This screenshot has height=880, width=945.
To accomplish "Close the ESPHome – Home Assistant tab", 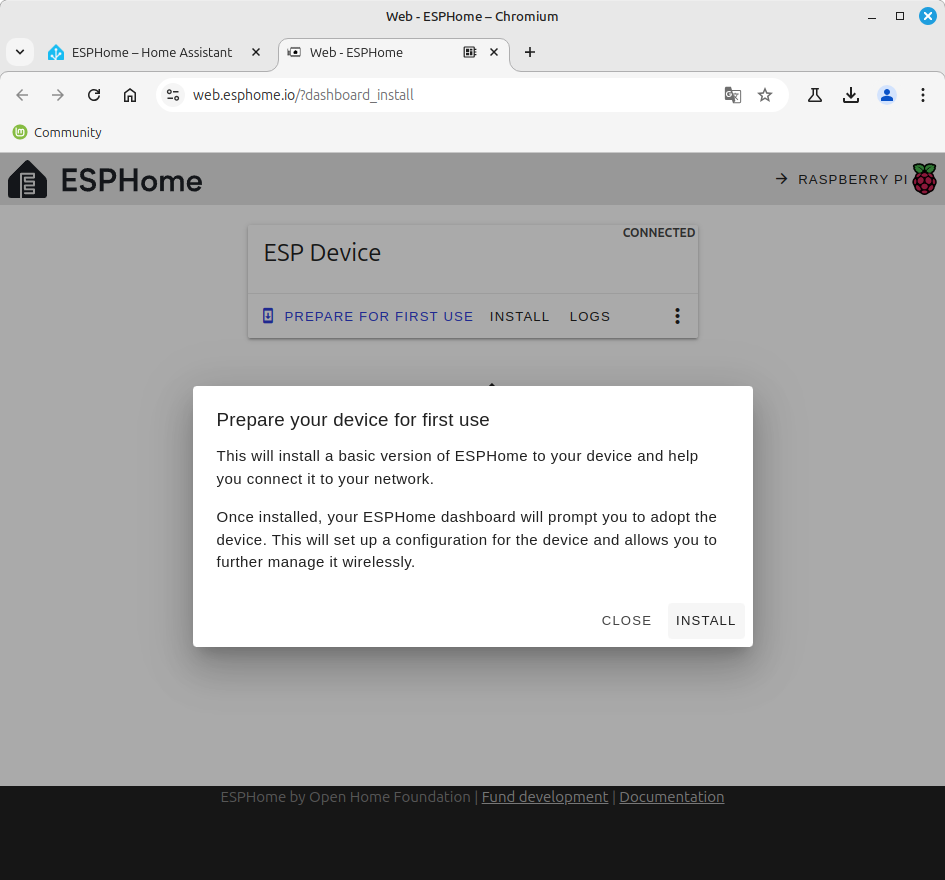I will tap(256, 52).
